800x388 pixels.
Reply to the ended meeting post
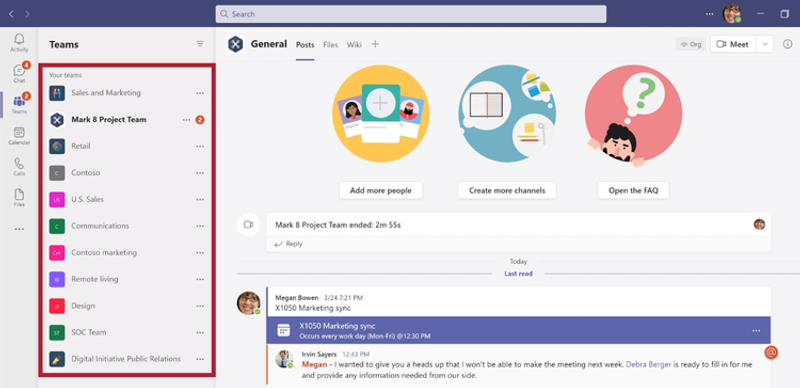289,244
